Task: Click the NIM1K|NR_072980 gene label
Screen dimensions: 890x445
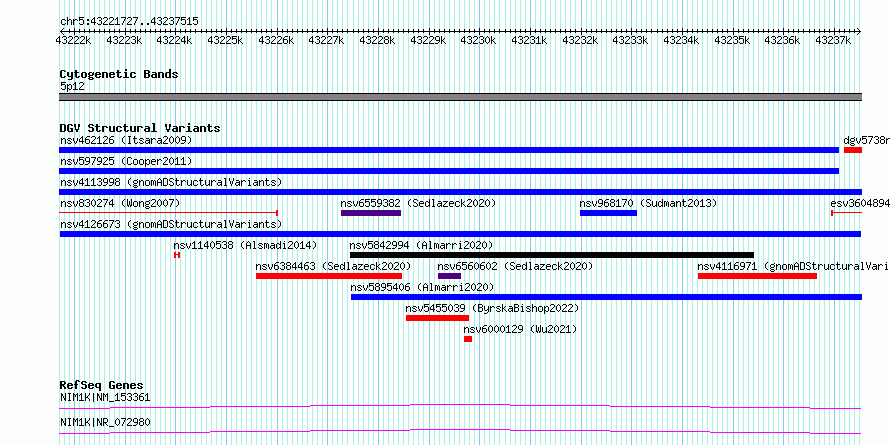Action: tap(105, 422)
